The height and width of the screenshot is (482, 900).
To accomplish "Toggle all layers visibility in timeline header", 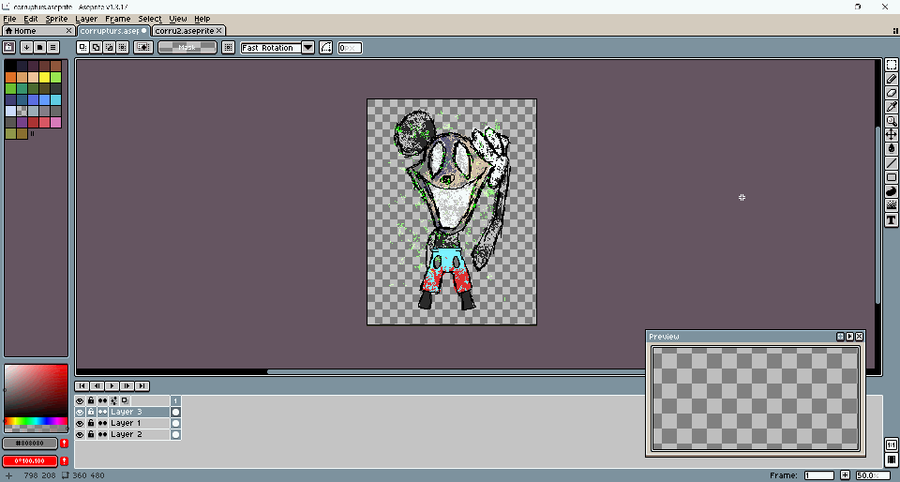I will click(80, 401).
